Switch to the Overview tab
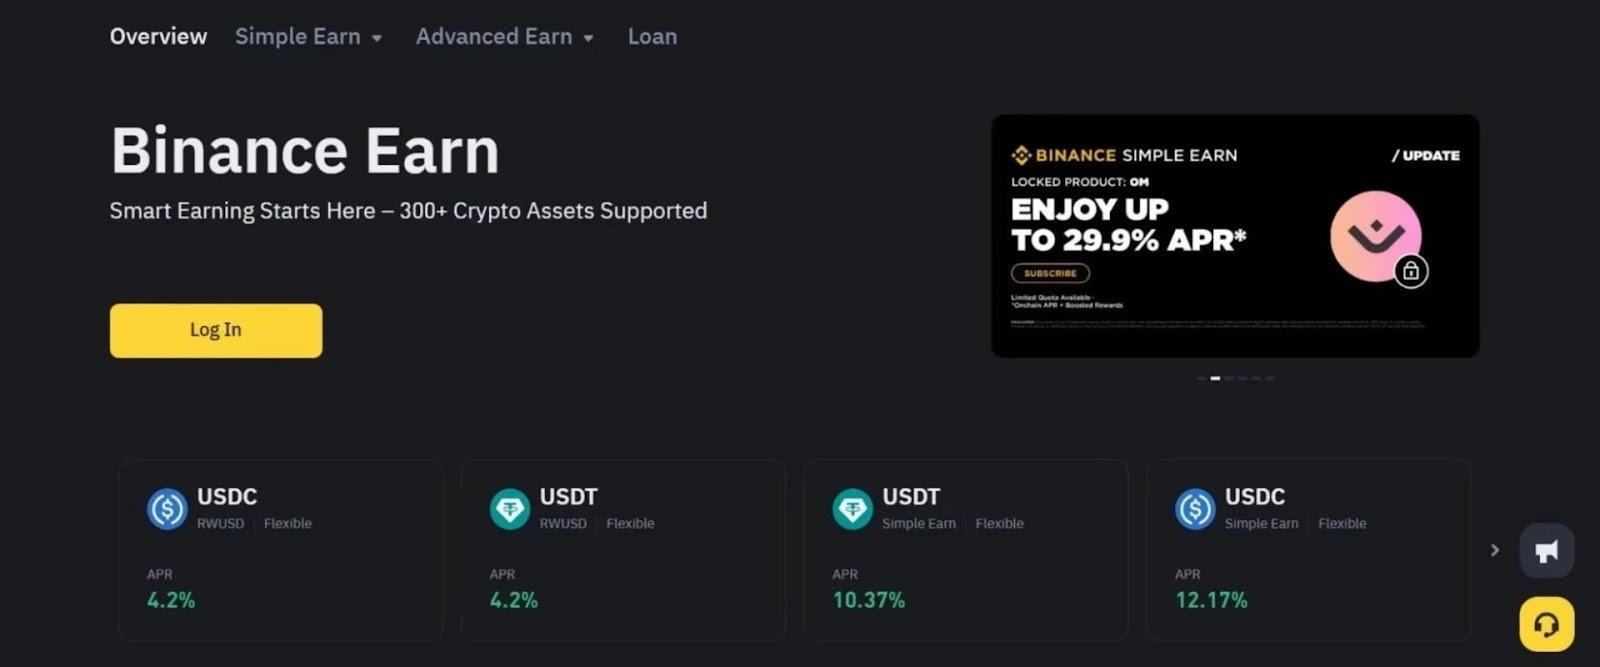 click(x=158, y=36)
